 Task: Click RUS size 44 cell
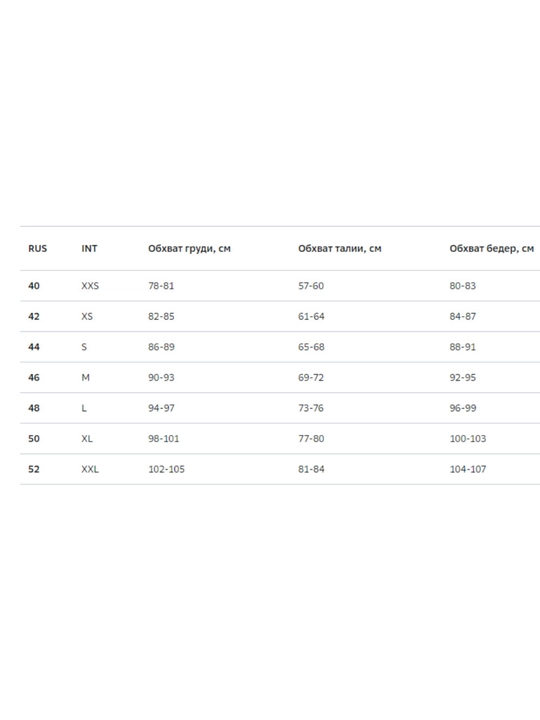[x=34, y=347]
